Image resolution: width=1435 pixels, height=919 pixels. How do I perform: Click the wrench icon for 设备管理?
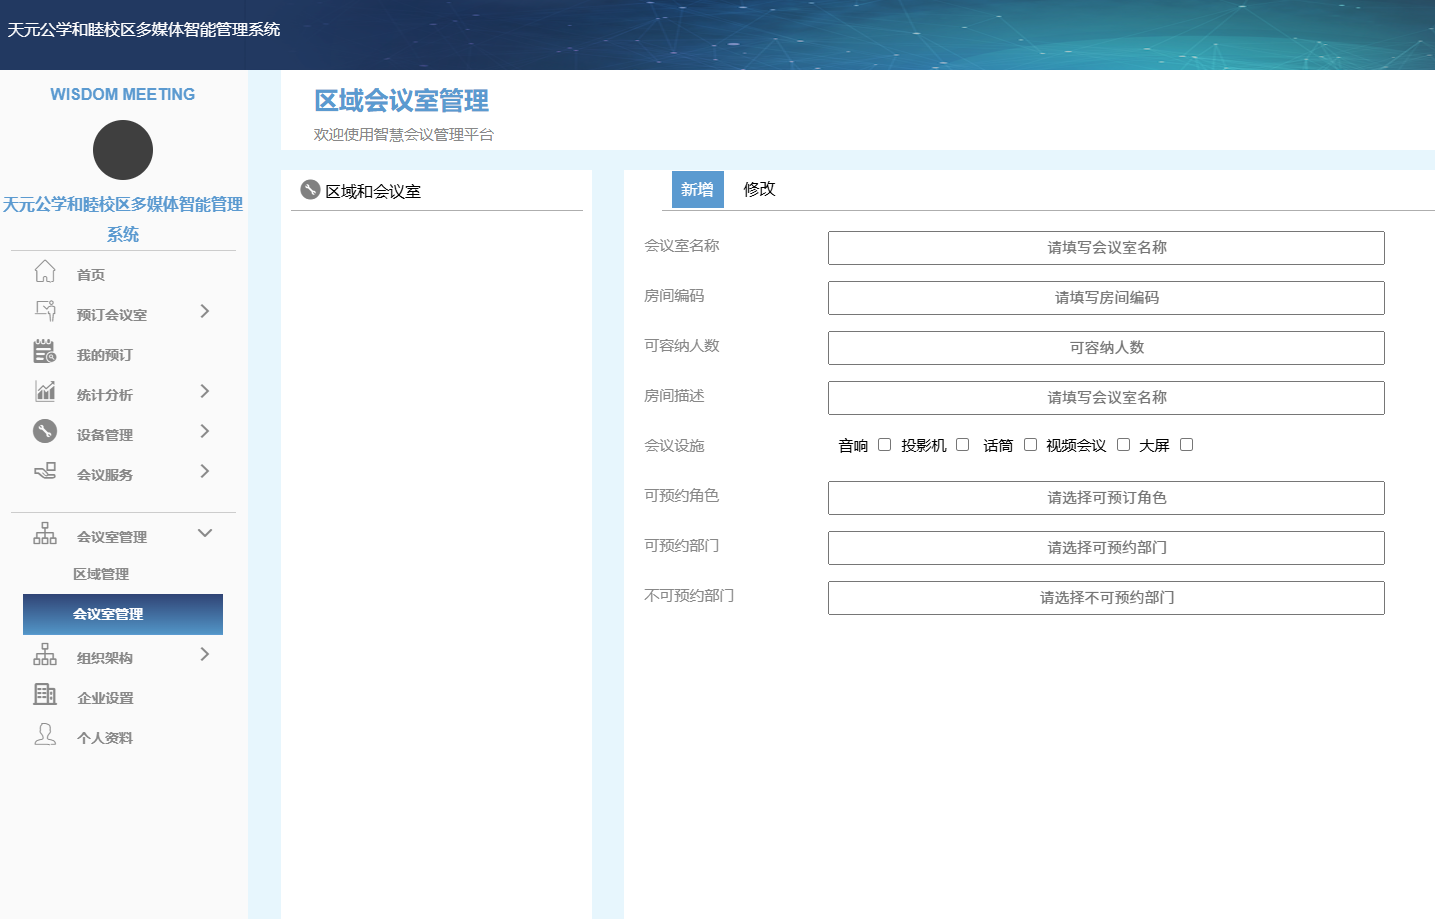point(45,431)
